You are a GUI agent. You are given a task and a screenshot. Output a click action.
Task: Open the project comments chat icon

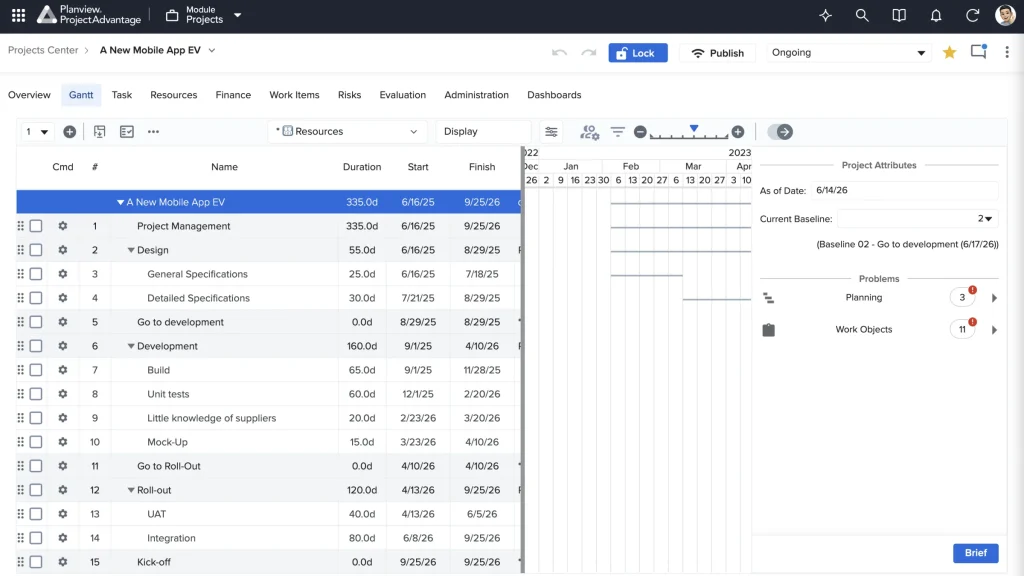(978, 52)
